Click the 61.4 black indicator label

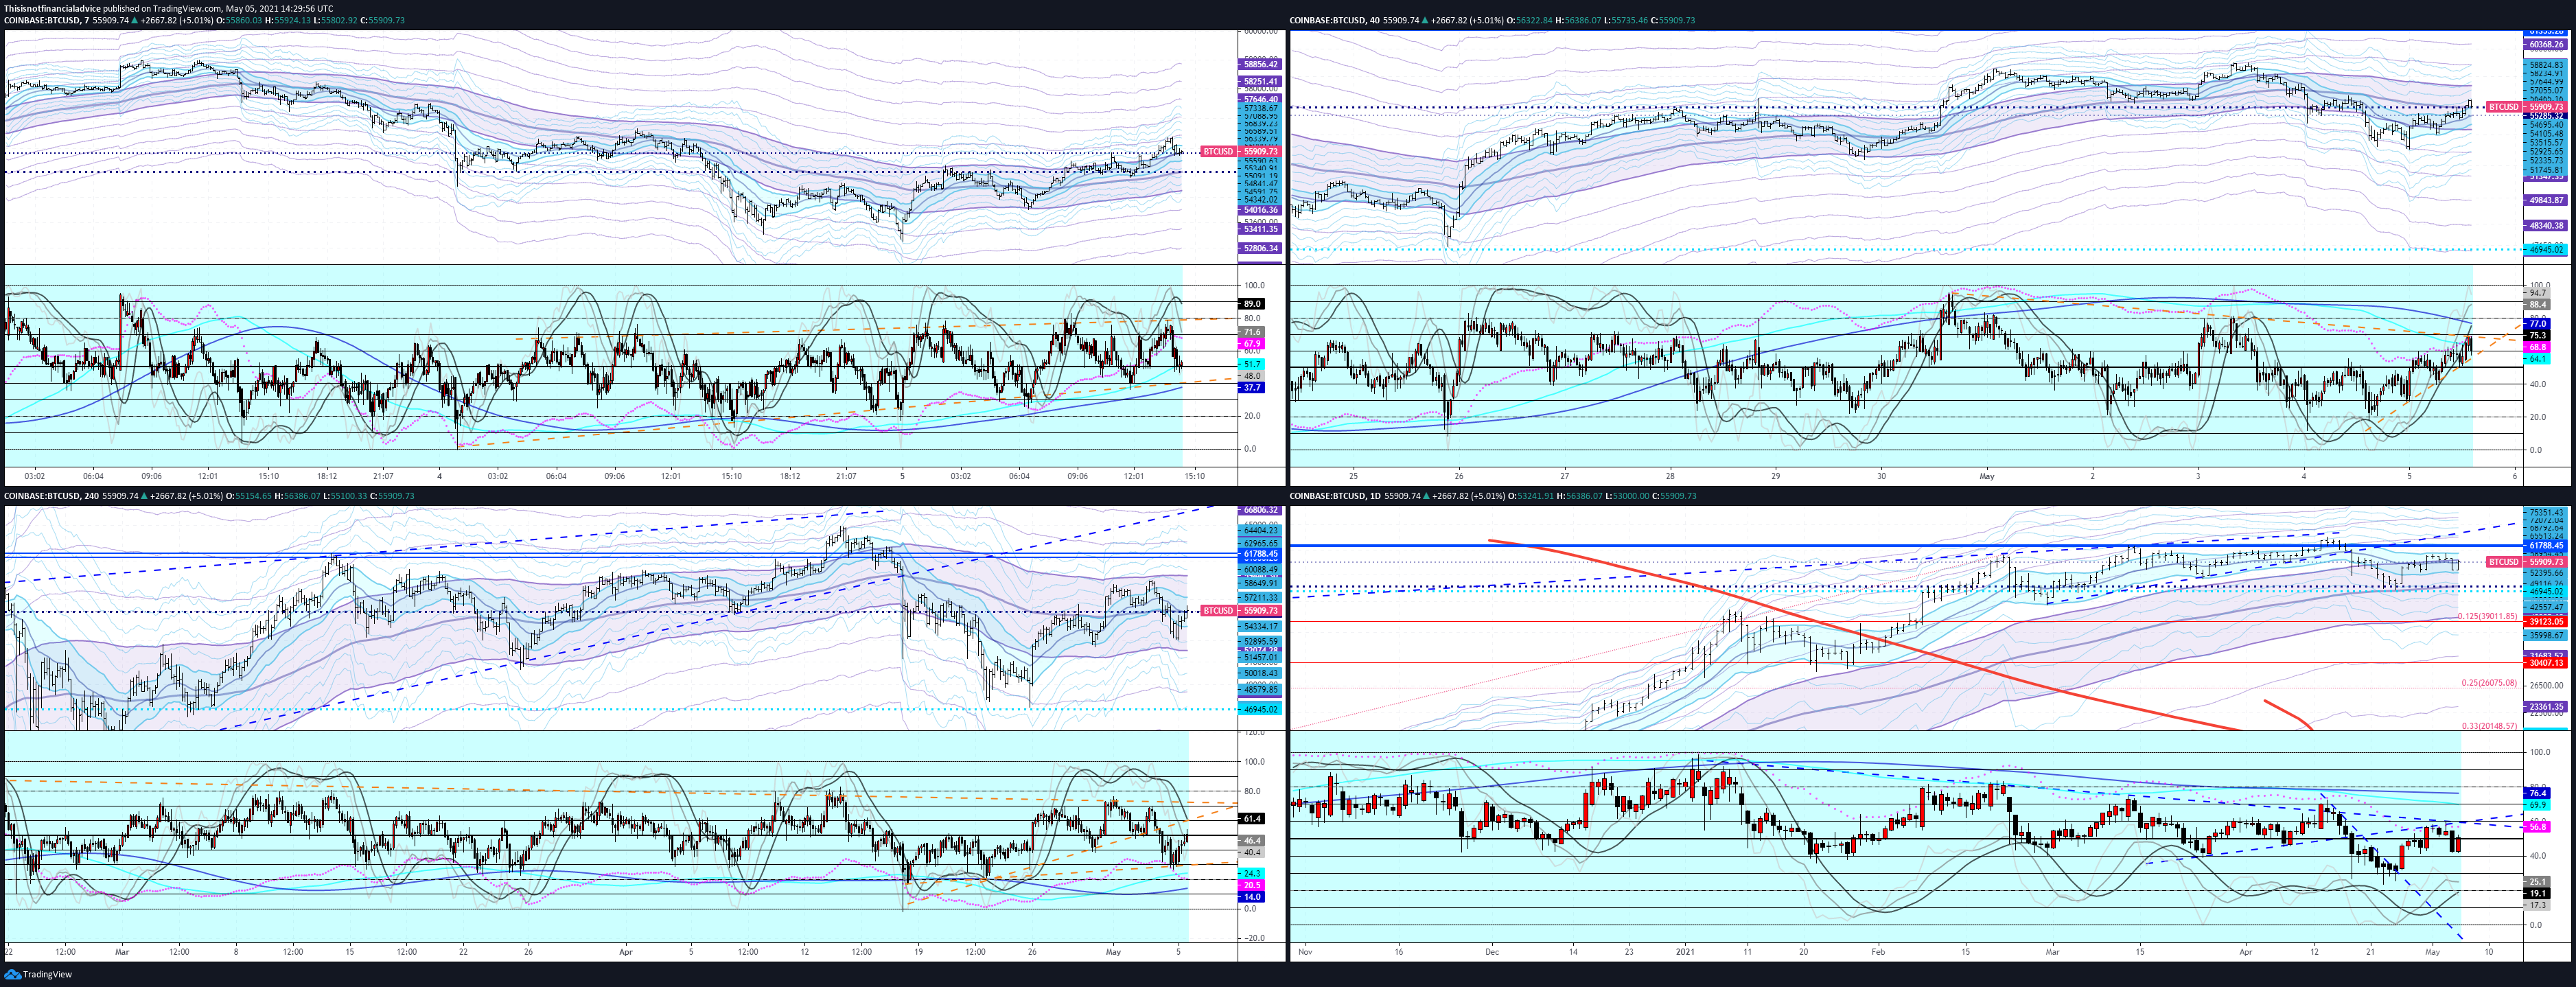1252,819
